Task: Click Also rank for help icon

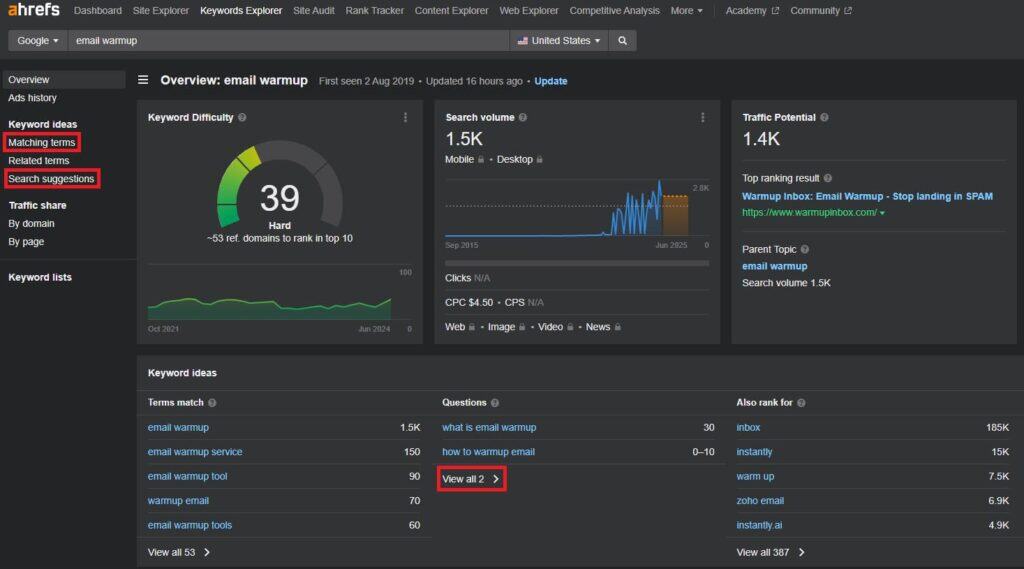Action: [801, 403]
